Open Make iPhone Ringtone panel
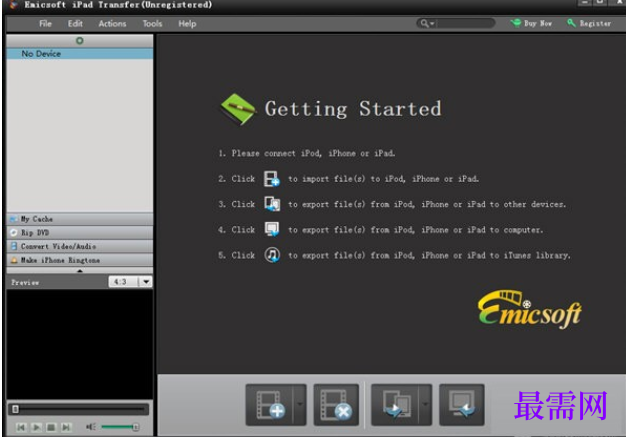Viewport: 626px width, 437px height. coord(79,260)
